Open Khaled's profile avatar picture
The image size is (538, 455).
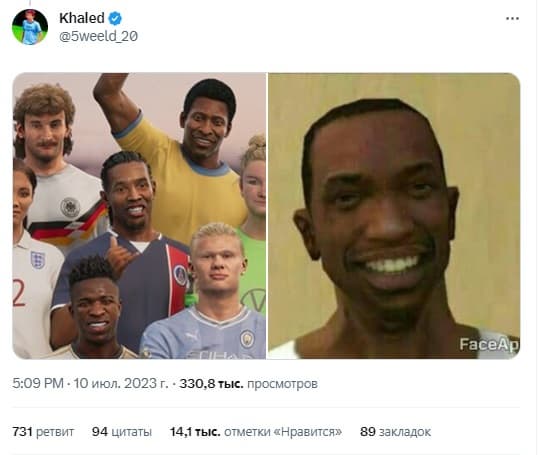click(x=30, y=27)
